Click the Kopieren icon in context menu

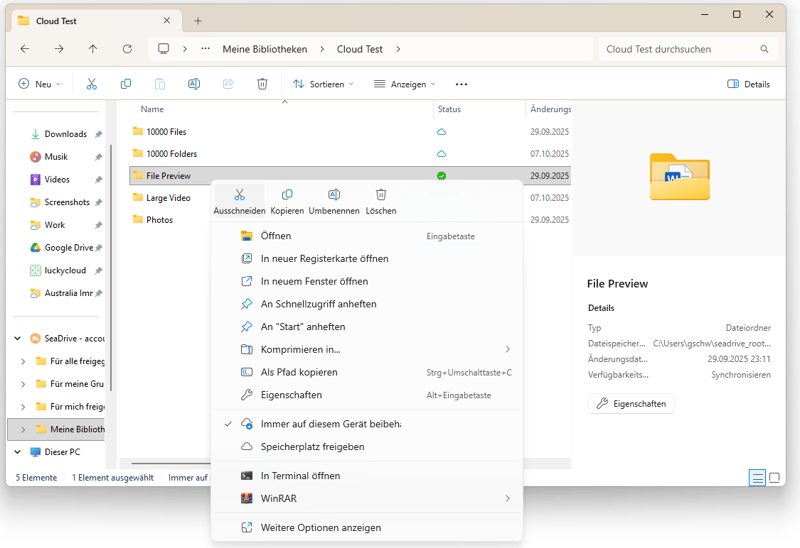pos(287,195)
